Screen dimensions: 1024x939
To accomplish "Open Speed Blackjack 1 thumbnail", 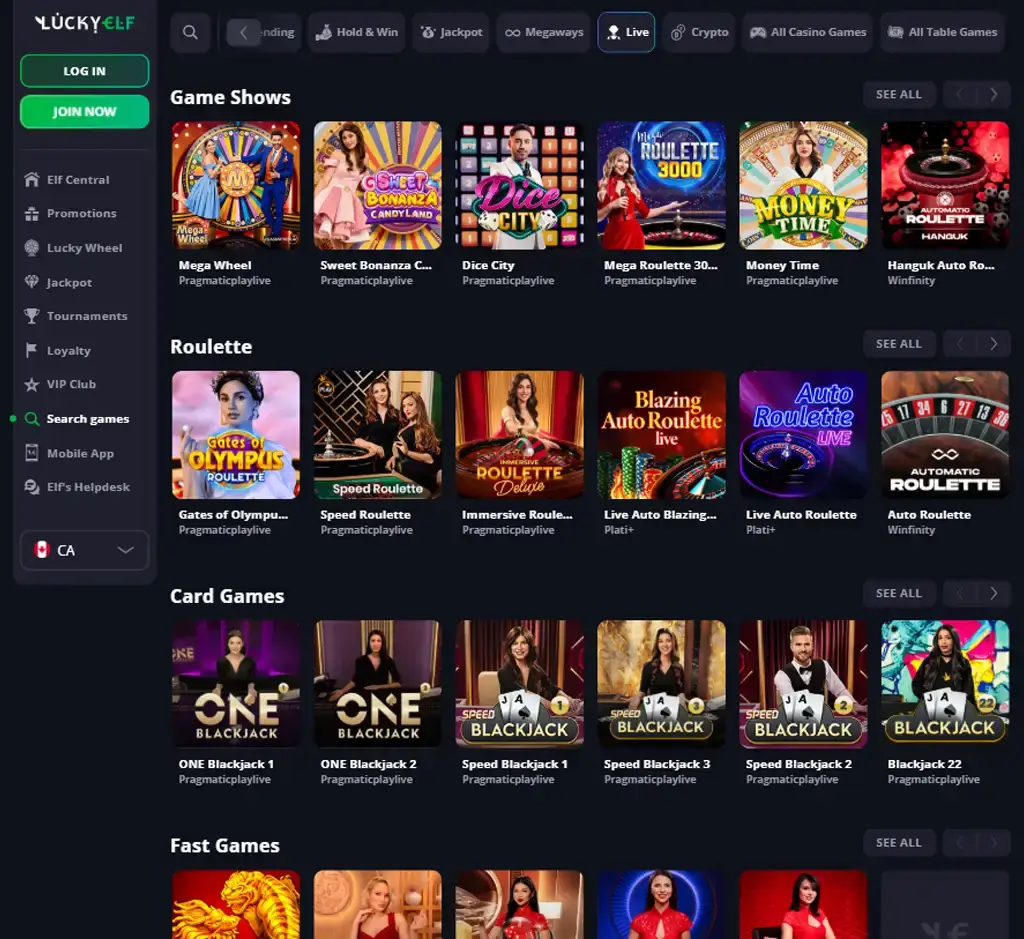I will pos(519,684).
